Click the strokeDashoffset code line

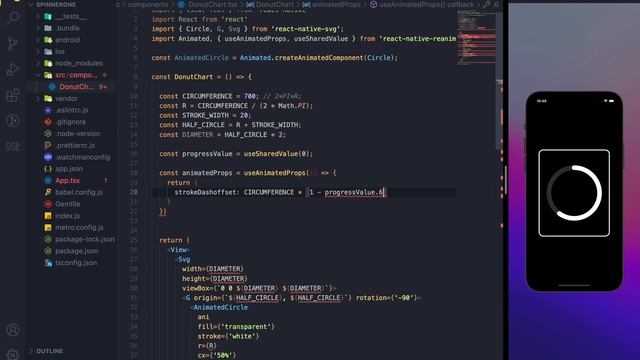coord(280,192)
